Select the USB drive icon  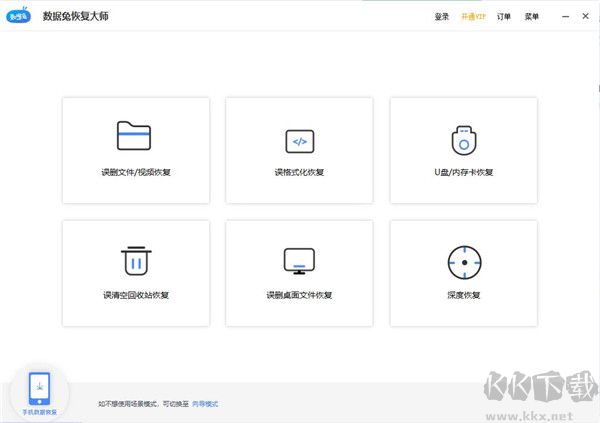pos(463,140)
